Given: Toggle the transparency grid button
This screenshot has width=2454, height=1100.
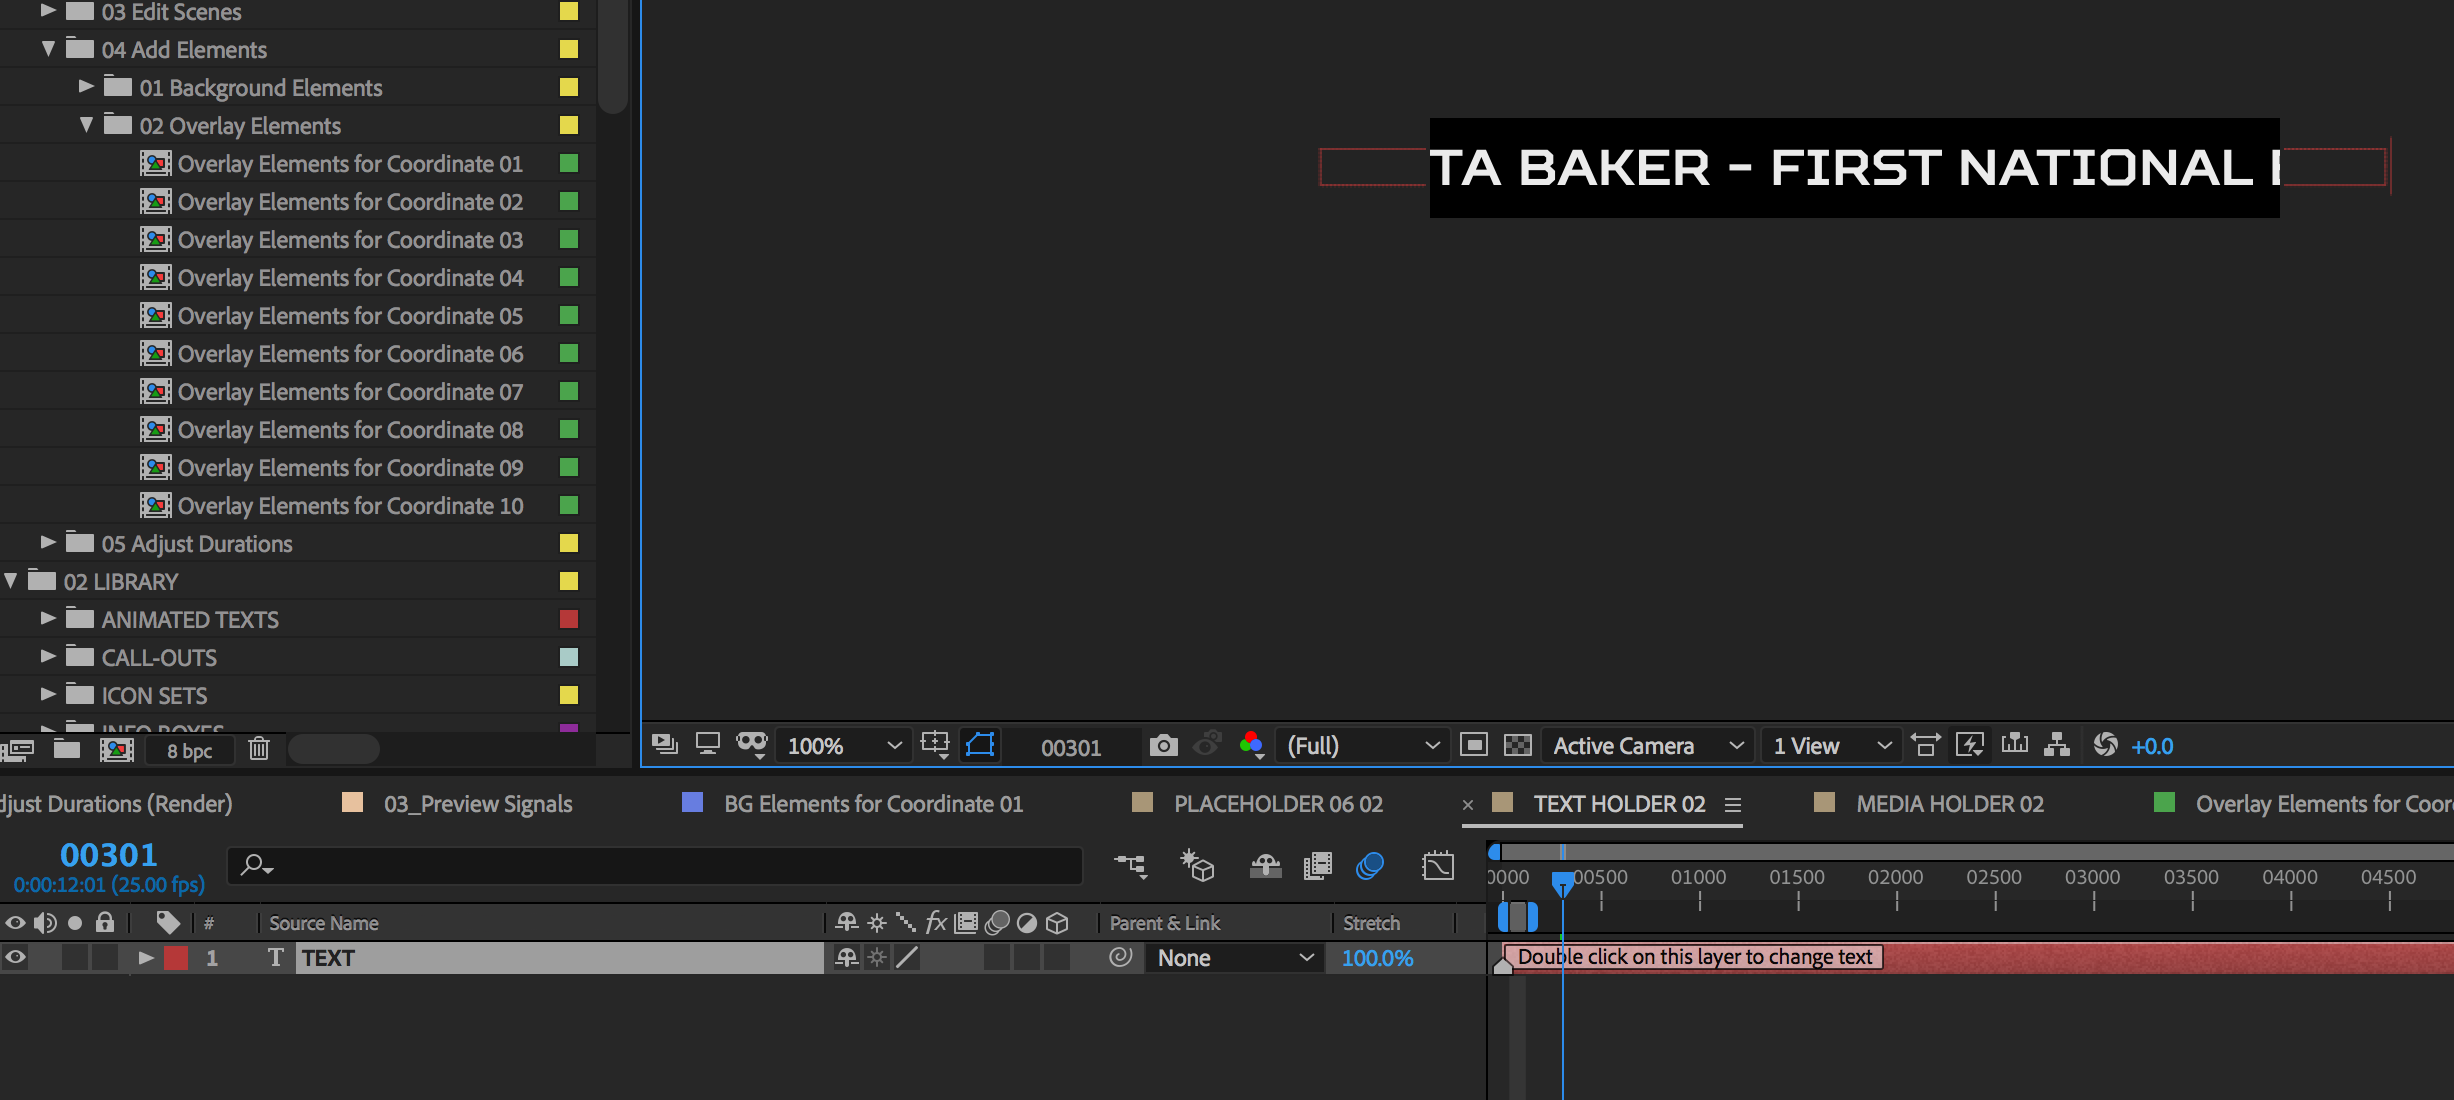Looking at the screenshot, I should click(1517, 746).
